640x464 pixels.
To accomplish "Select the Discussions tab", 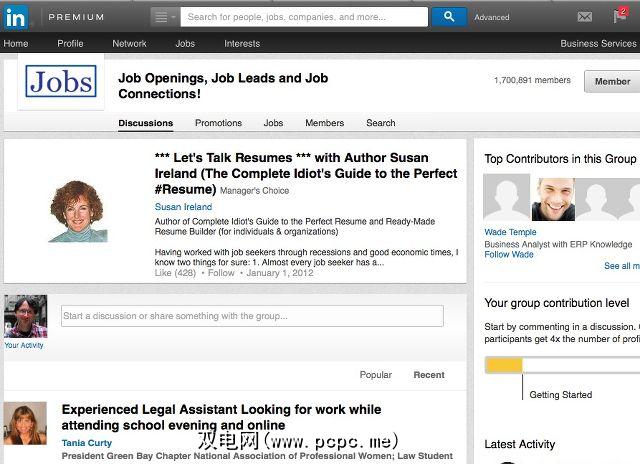I will click(146, 123).
